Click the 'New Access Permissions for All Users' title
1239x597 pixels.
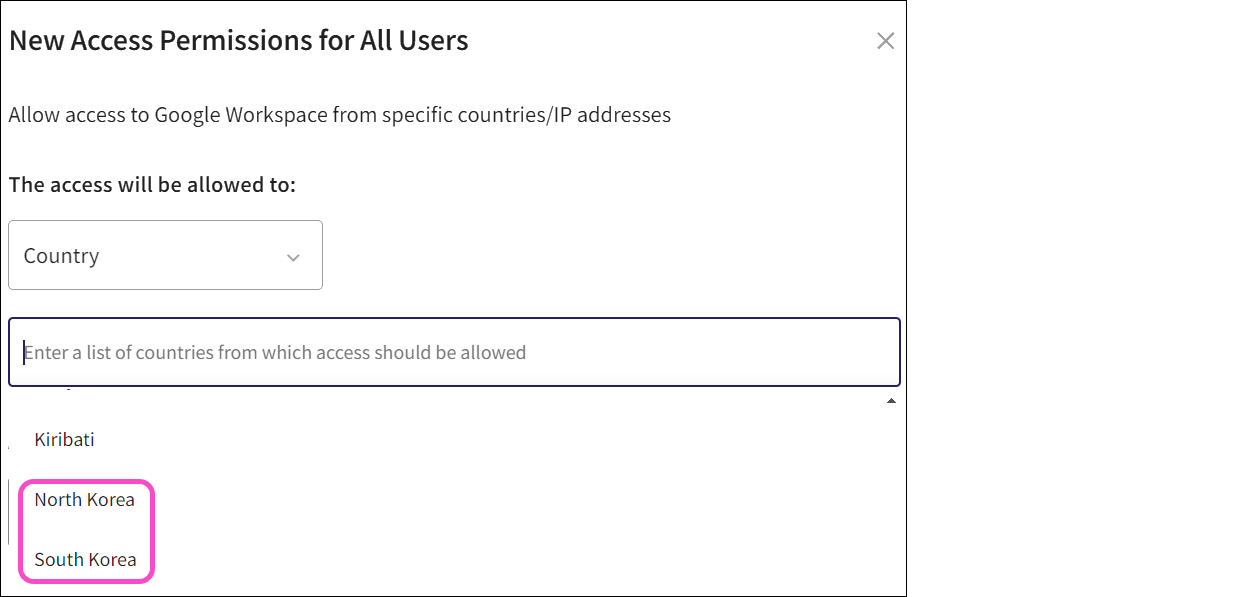click(x=239, y=41)
